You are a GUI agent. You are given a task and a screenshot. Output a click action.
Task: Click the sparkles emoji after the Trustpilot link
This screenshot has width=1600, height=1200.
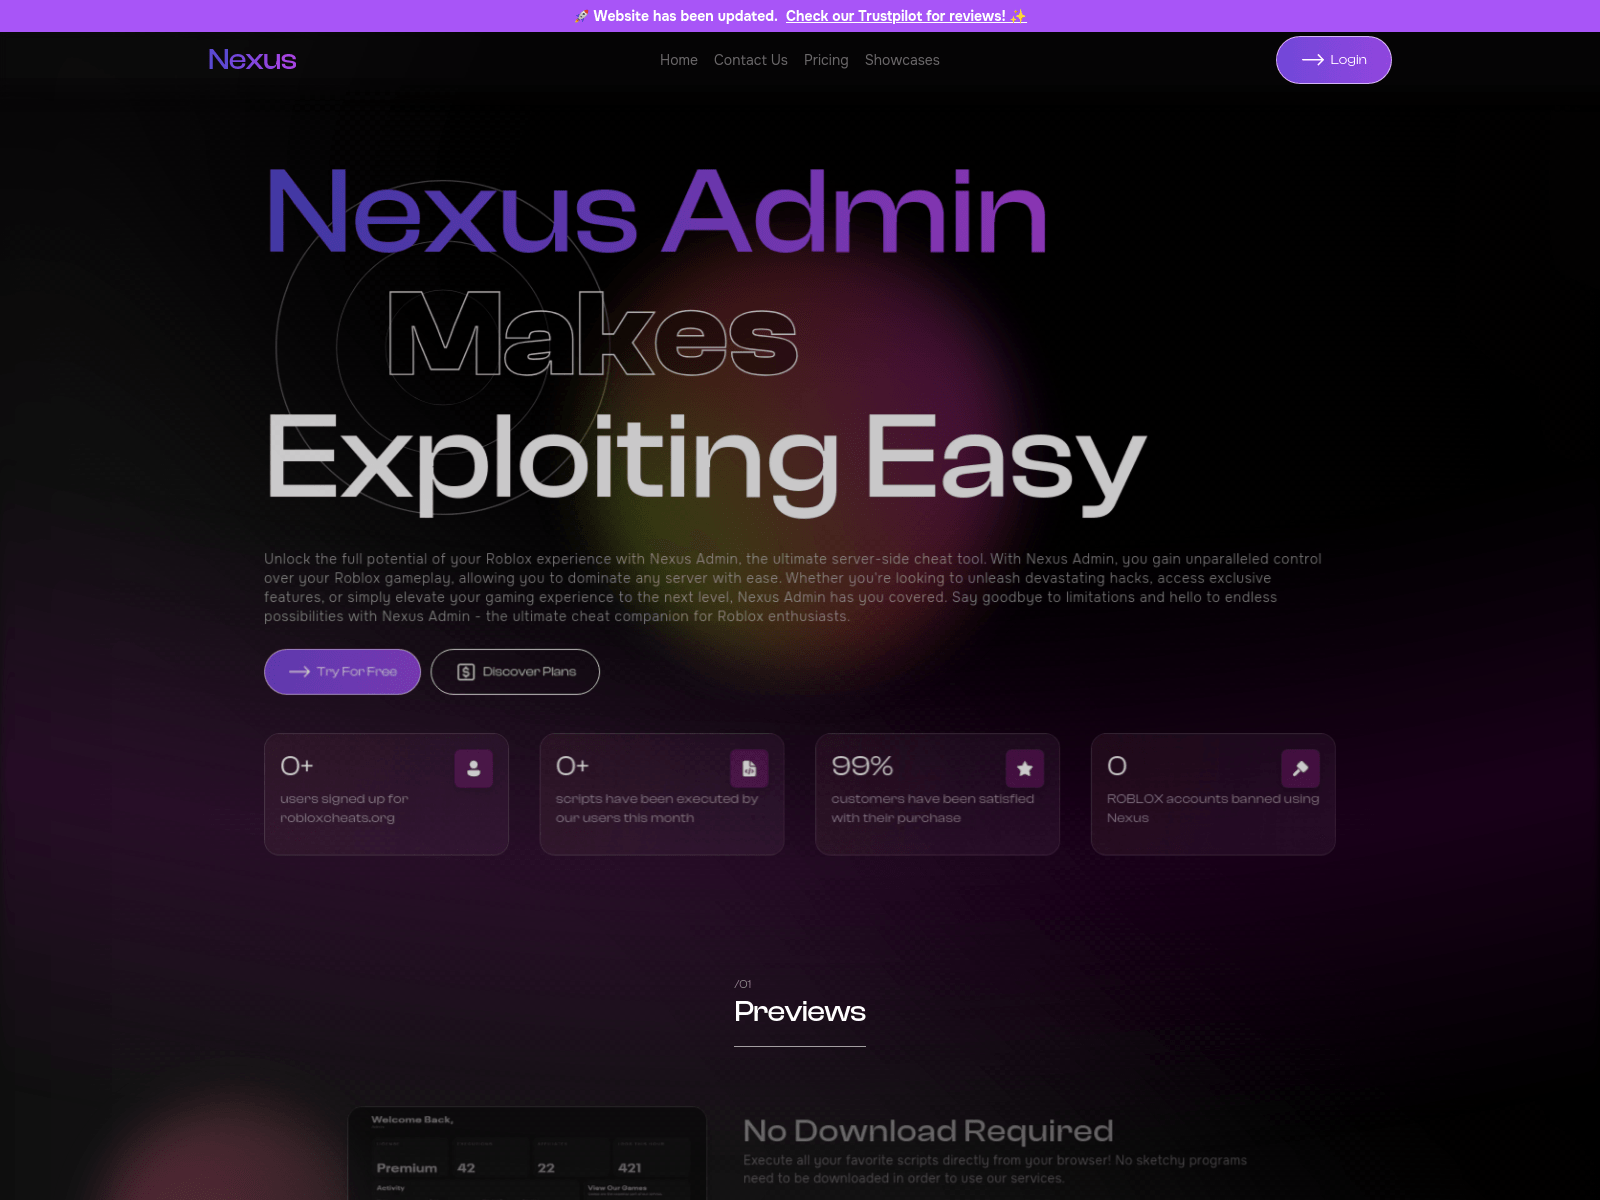pyautogui.click(x=1018, y=16)
